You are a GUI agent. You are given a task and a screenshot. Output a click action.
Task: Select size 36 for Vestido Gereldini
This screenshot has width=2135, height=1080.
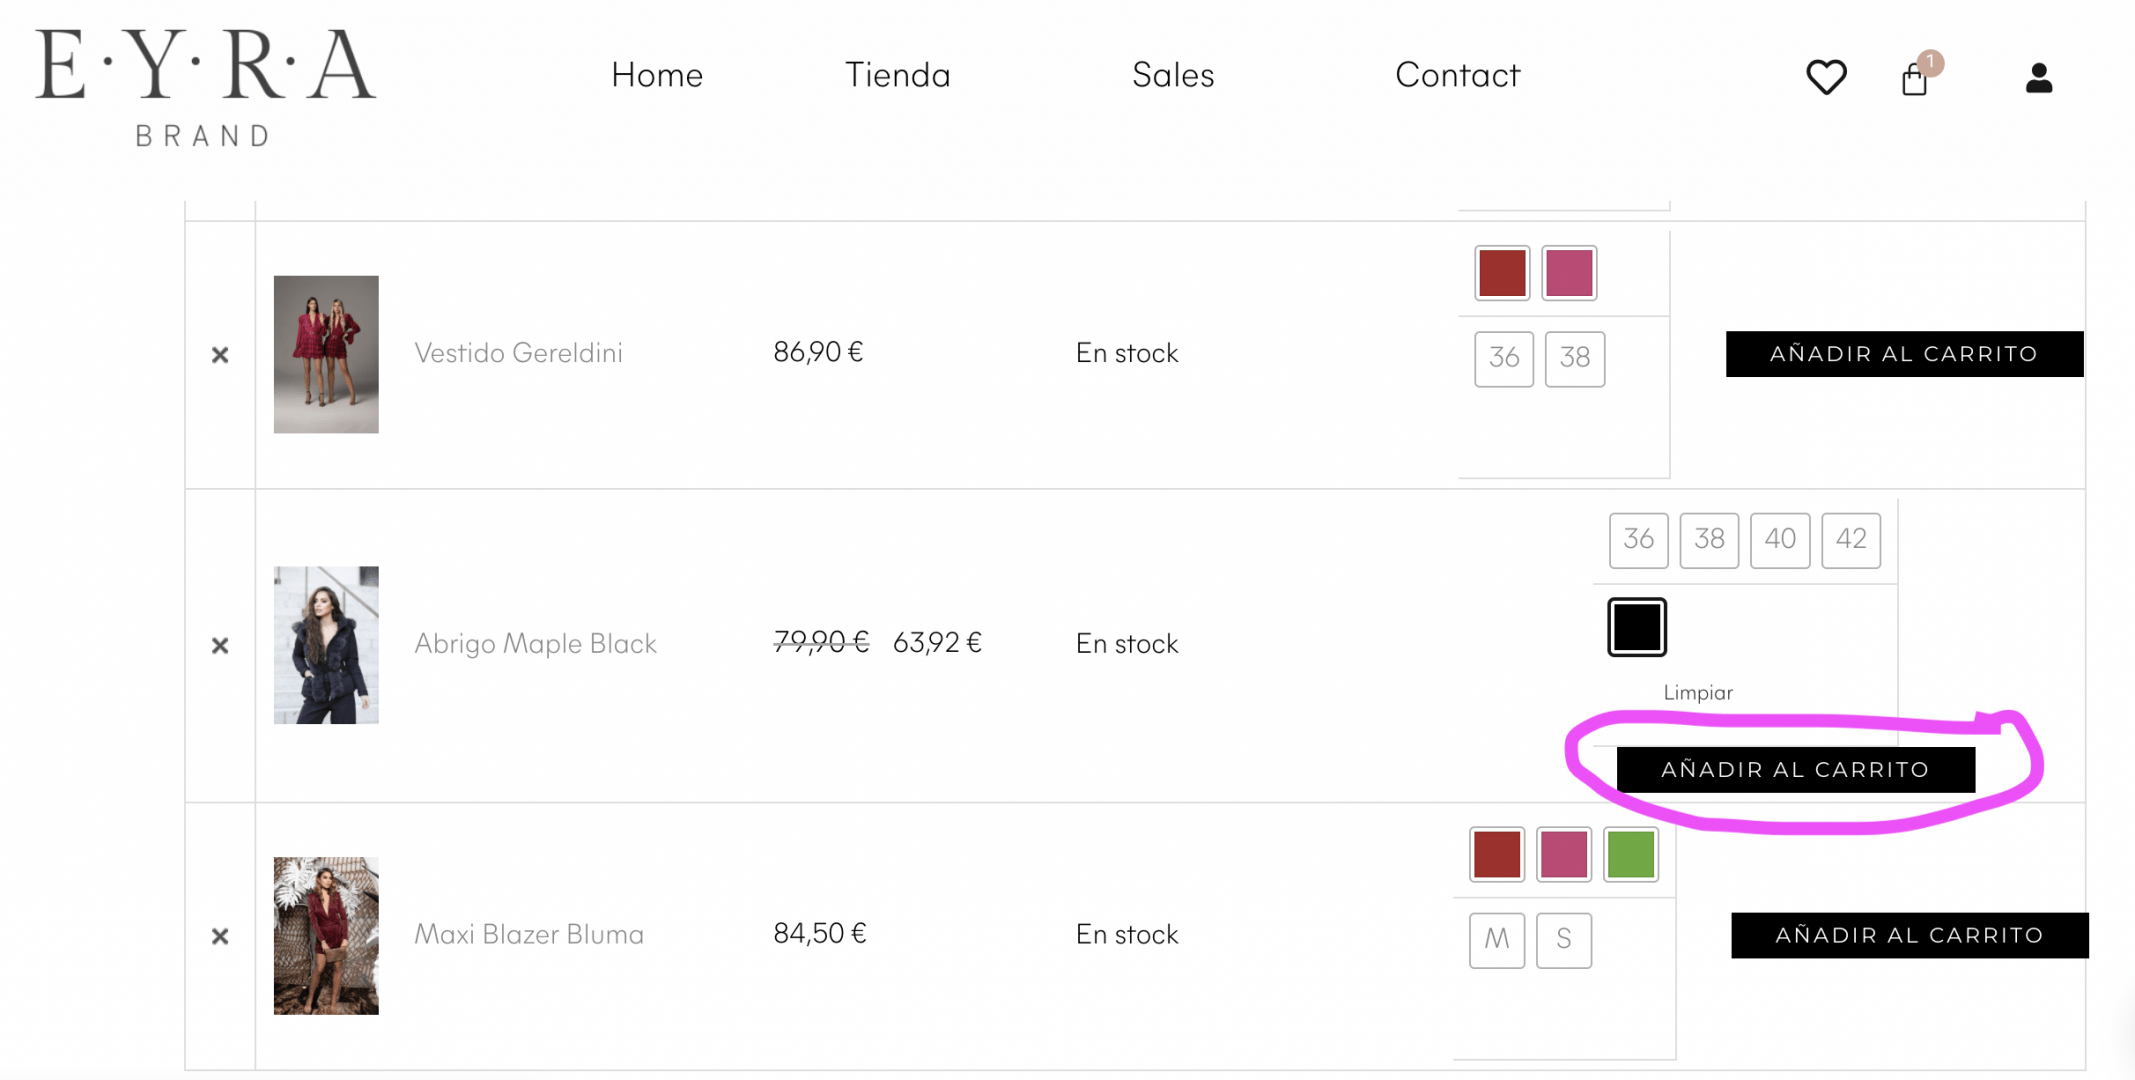click(x=1504, y=359)
